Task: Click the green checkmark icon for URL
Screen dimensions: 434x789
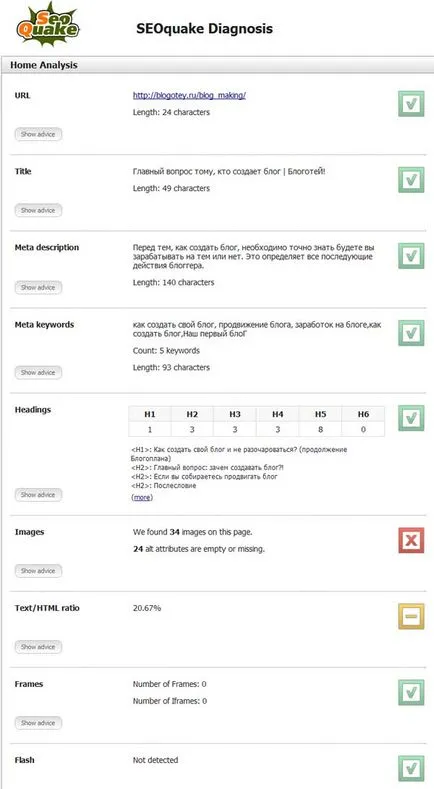Action: pyautogui.click(x=411, y=104)
